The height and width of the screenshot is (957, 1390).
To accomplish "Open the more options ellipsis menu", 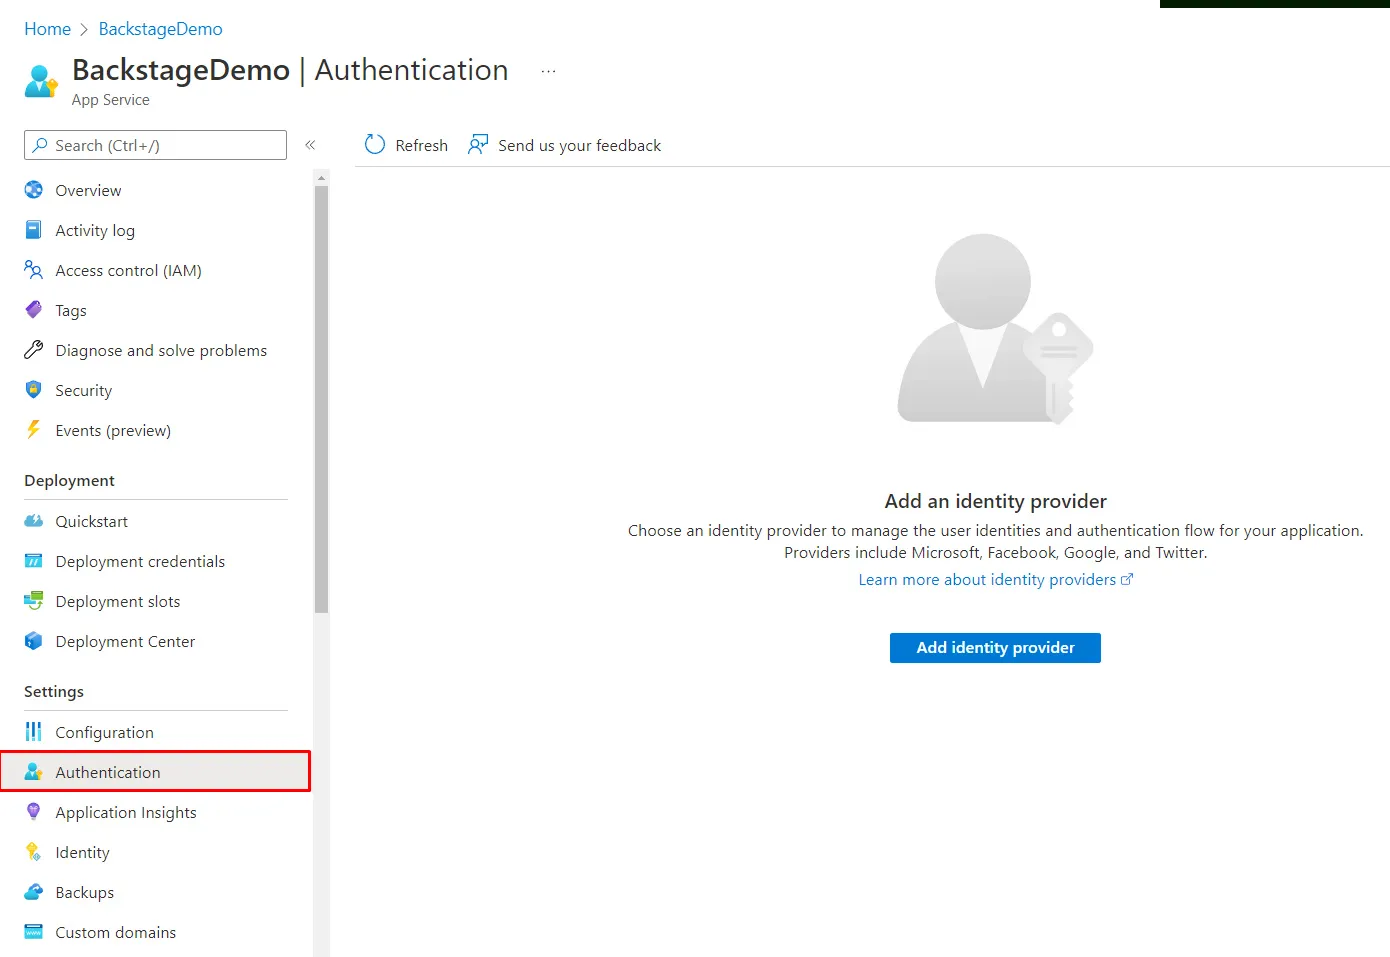I will (548, 71).
